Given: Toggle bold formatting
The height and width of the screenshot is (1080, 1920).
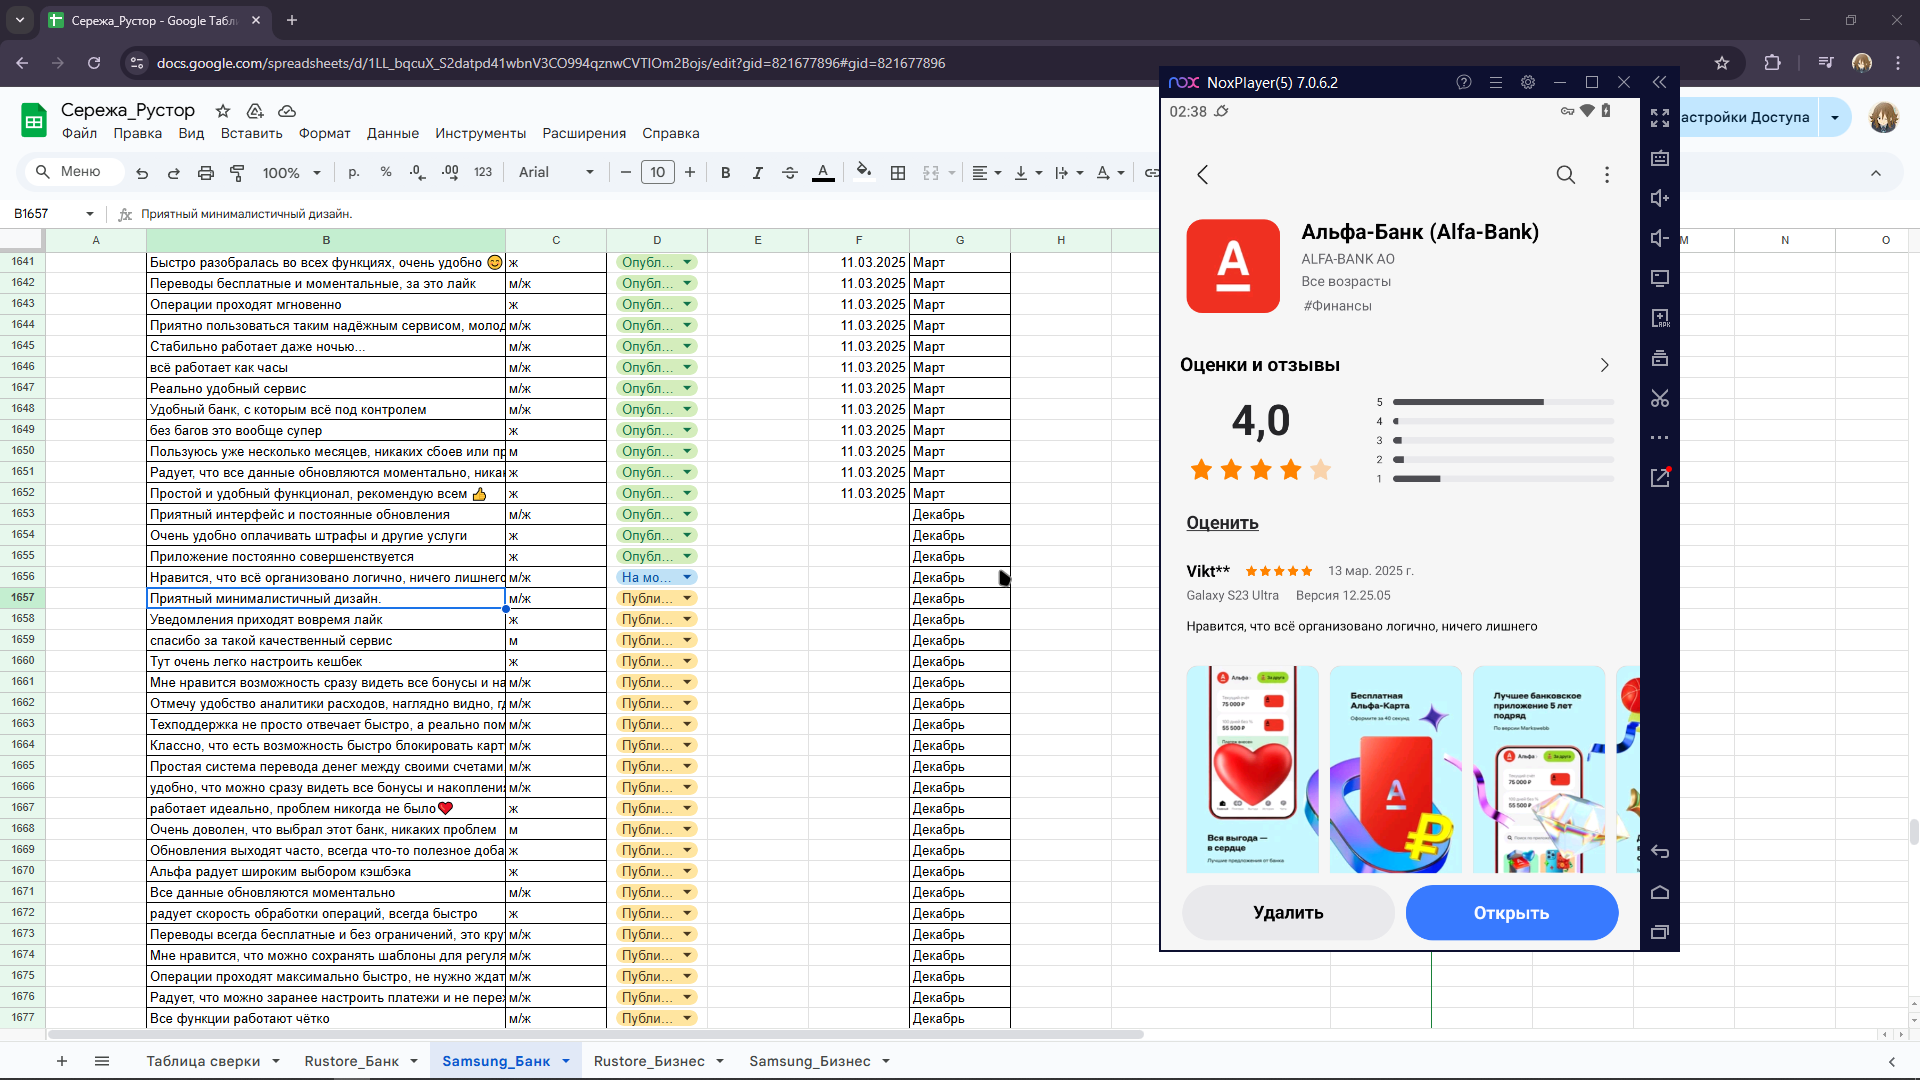Looking at the screenshot, I should (x=726, y=173).
